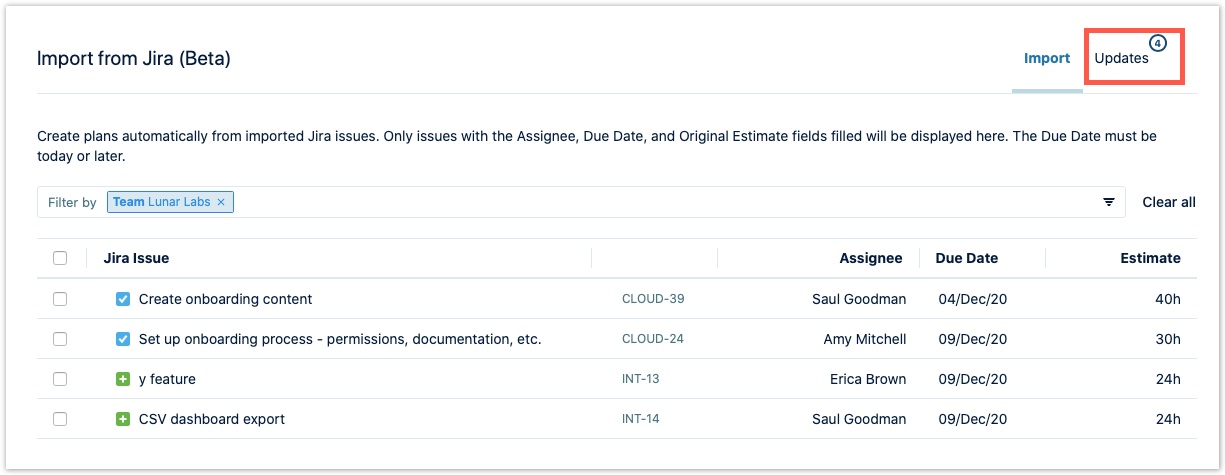The image size is (1225, 475).
Task: Sort by the Due Date column header
Action: [x=967, y=258]
